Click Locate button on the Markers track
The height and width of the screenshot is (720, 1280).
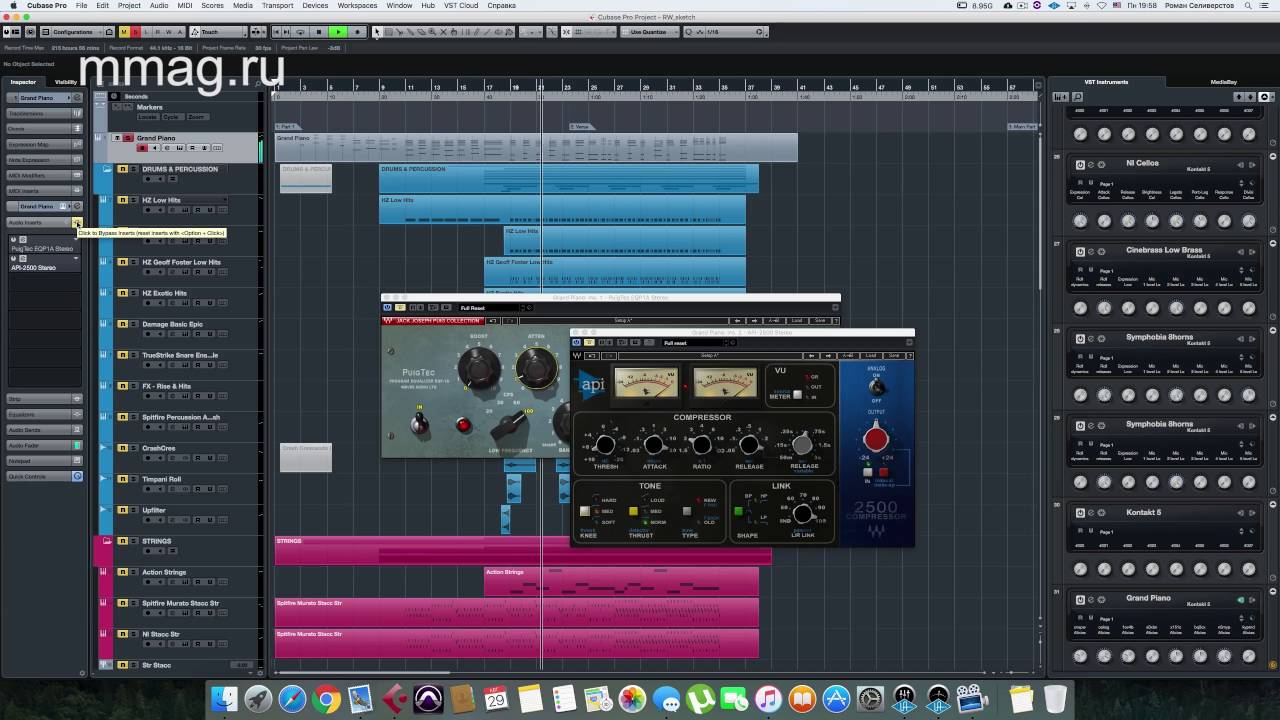(148, 116)
